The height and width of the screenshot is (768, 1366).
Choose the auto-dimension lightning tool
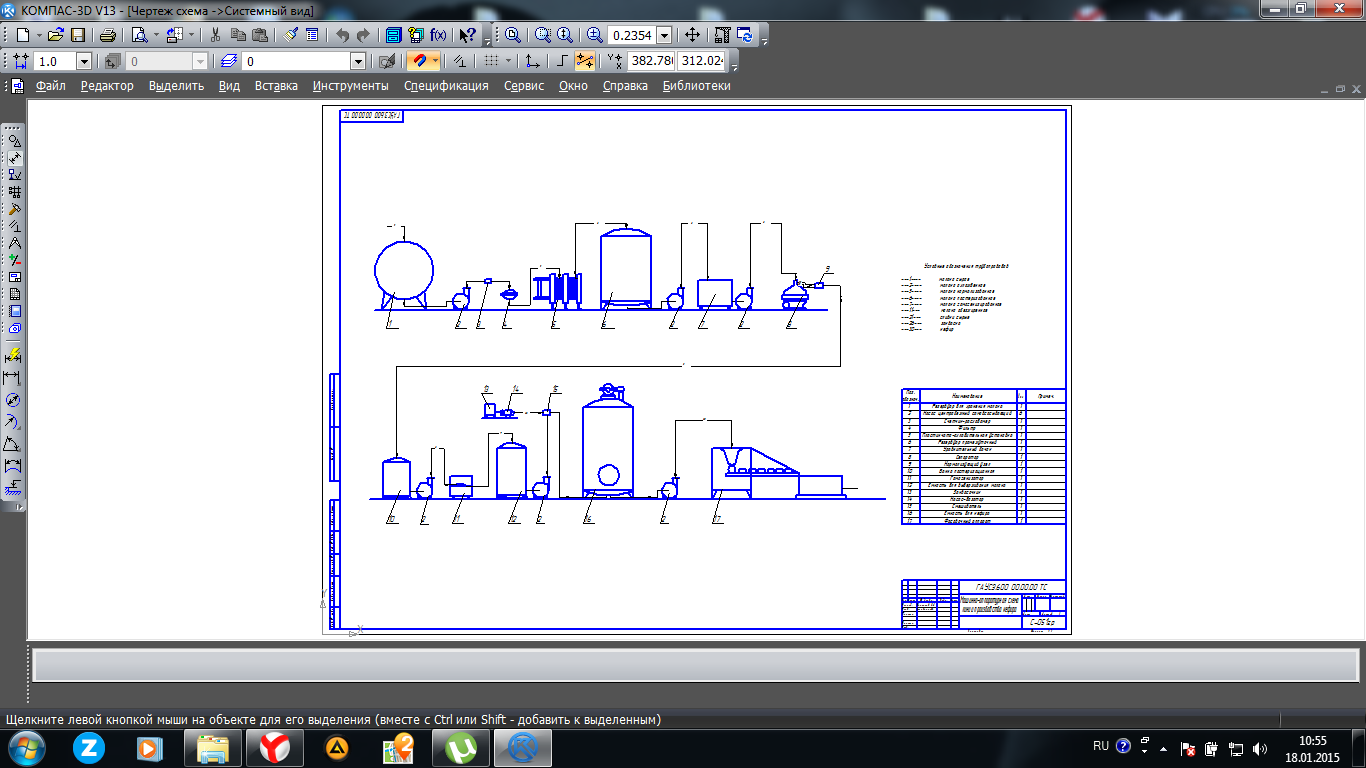point(13,356)
